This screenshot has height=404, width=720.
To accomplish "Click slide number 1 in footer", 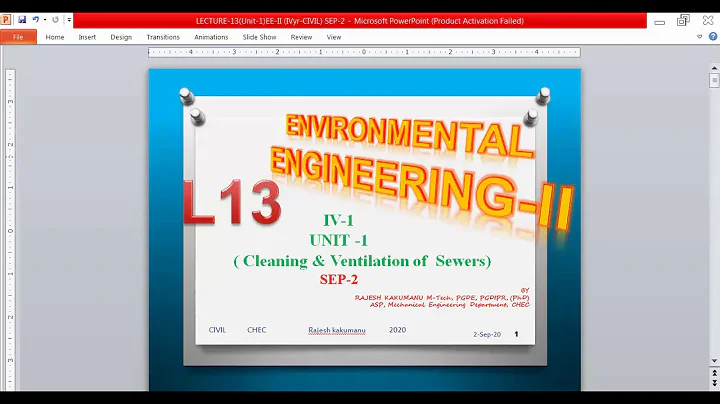I will [x=516, y=334].
